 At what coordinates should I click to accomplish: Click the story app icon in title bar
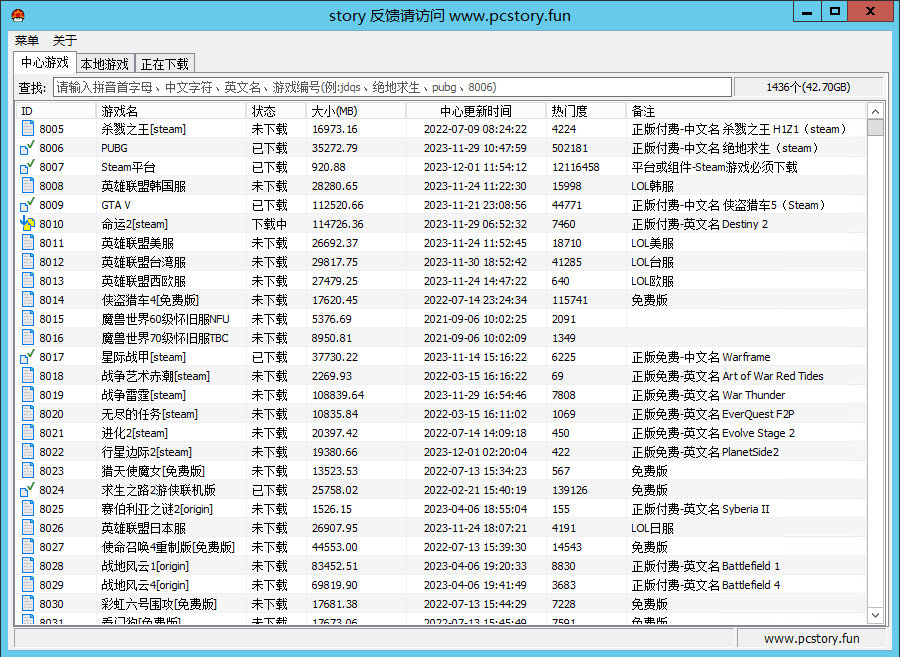(x=18, y=15)
